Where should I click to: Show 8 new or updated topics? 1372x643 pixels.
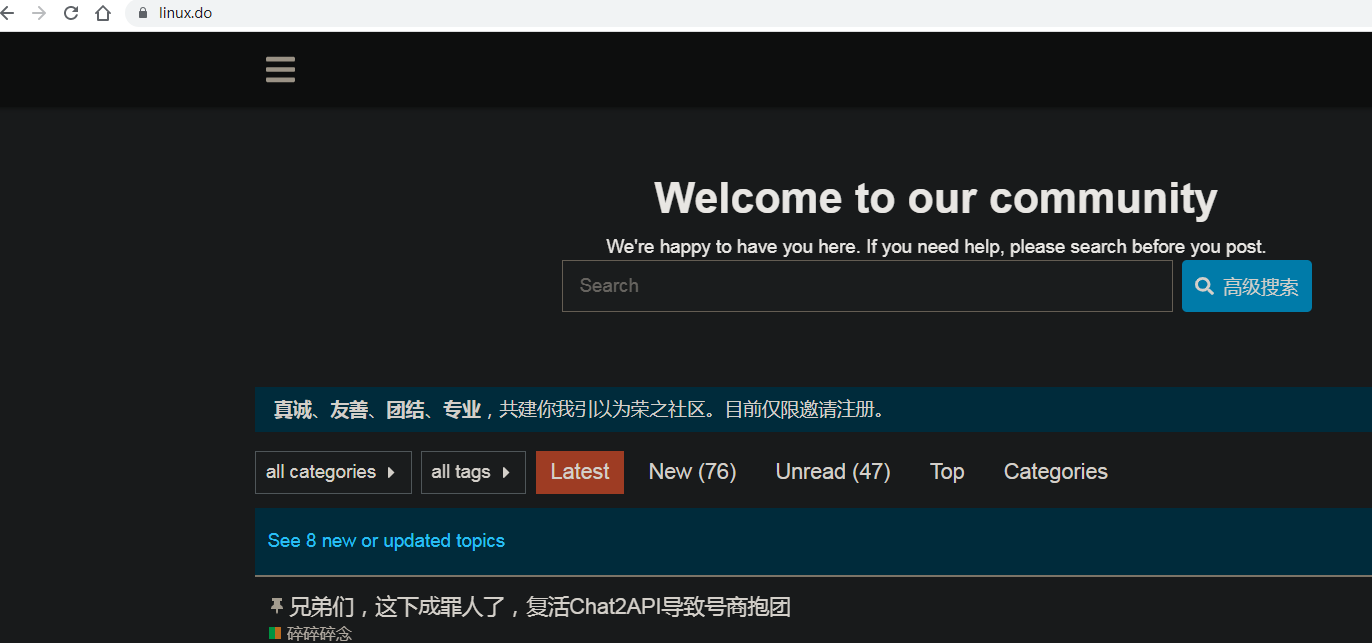coord(386,541)
